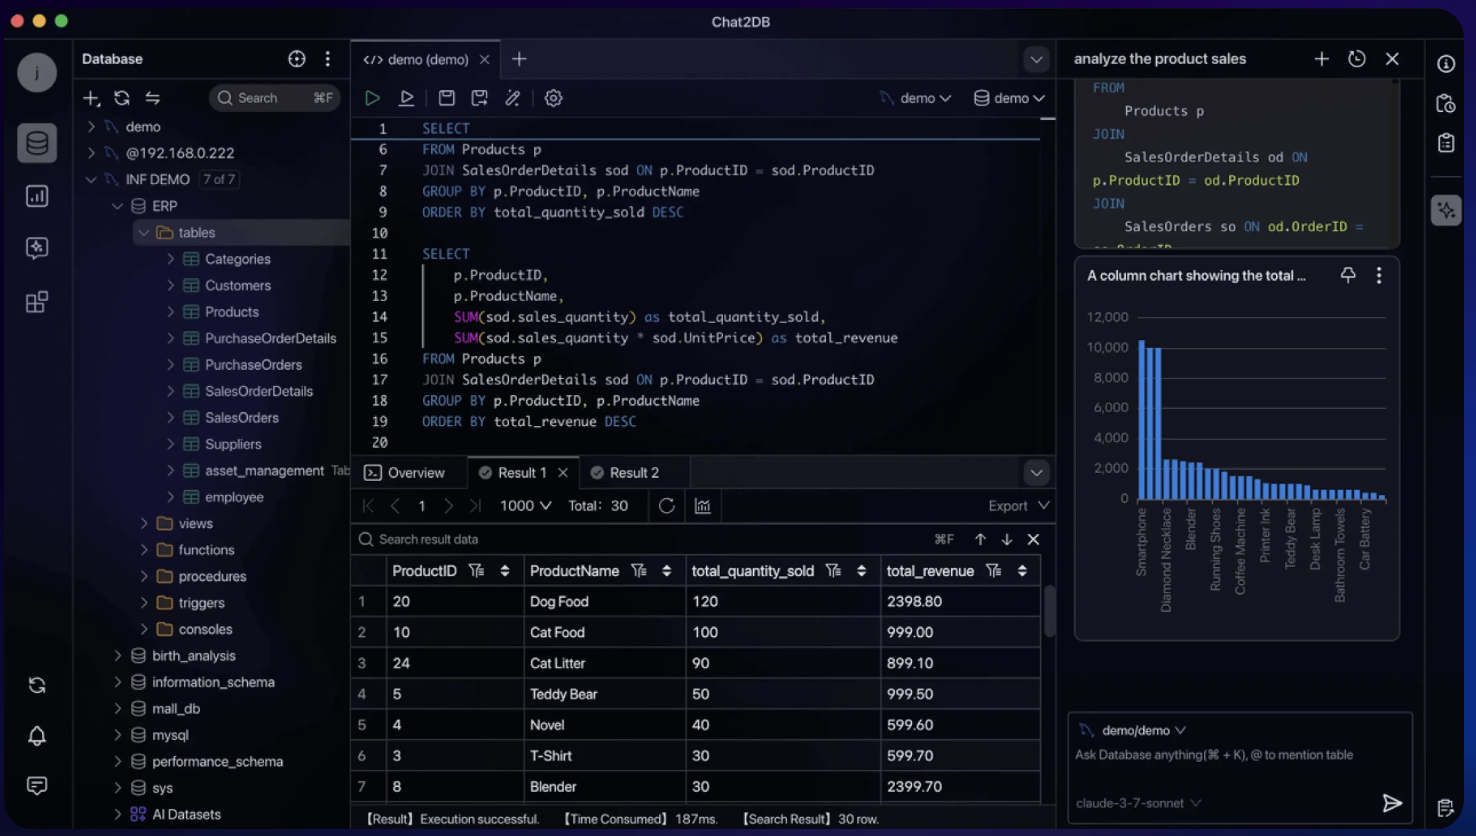This screenshot has height=836, width=1476.
Task: Open AI chat history clock icon
Action: pos(1357,59)
